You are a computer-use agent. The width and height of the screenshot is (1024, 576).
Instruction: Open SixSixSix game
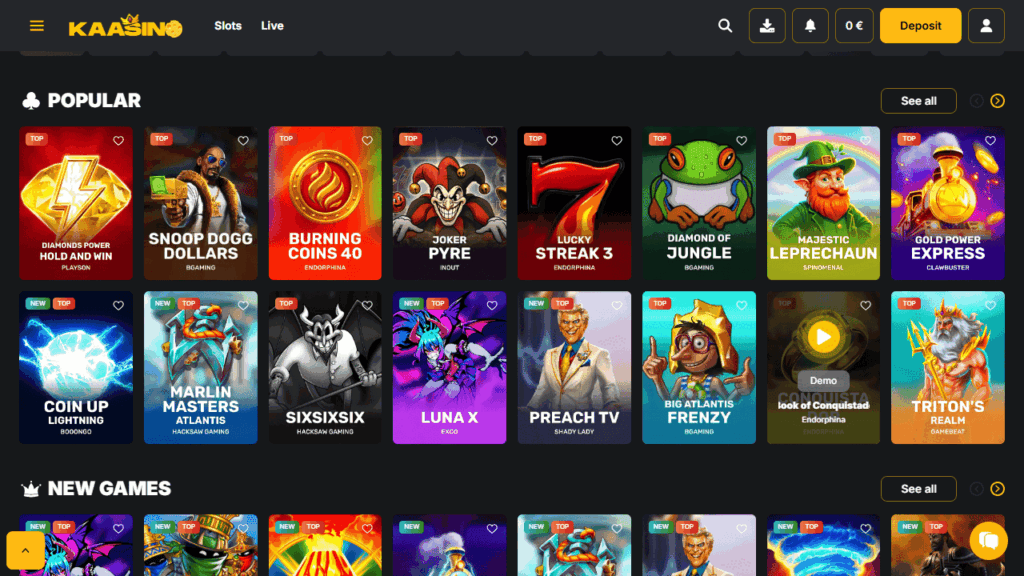325,368
